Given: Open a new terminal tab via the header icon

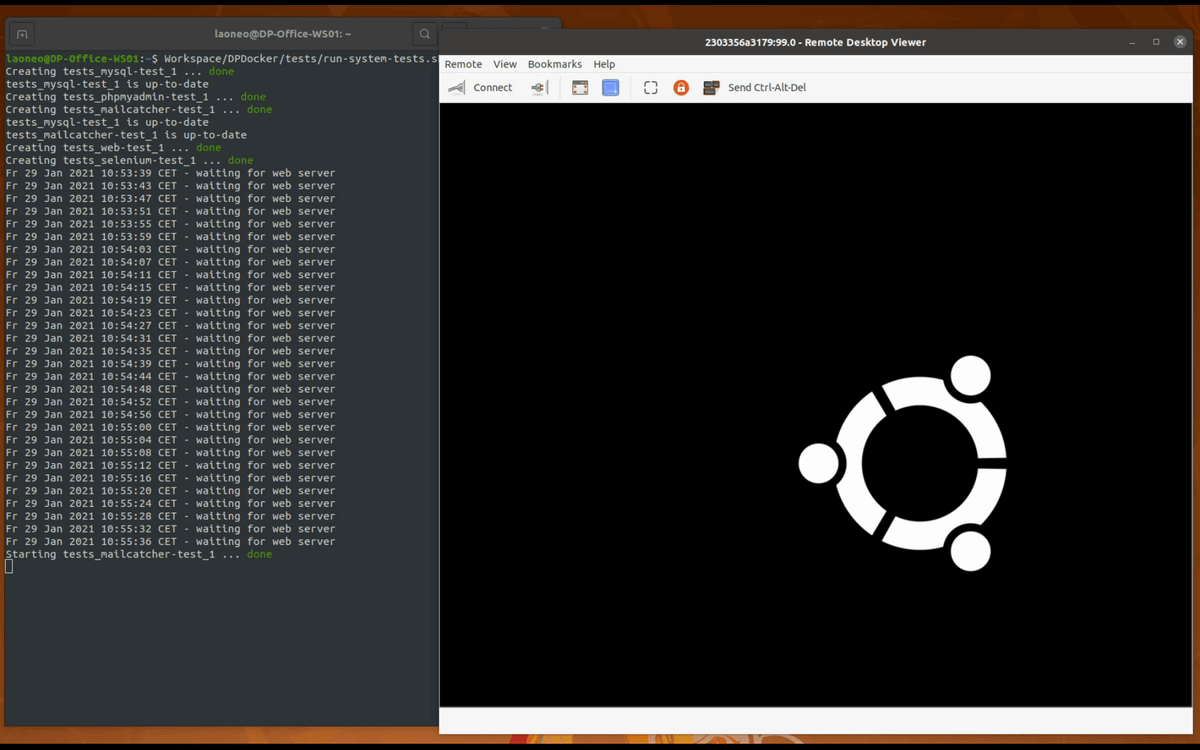Looking at the screenshot, I should 22,34.
